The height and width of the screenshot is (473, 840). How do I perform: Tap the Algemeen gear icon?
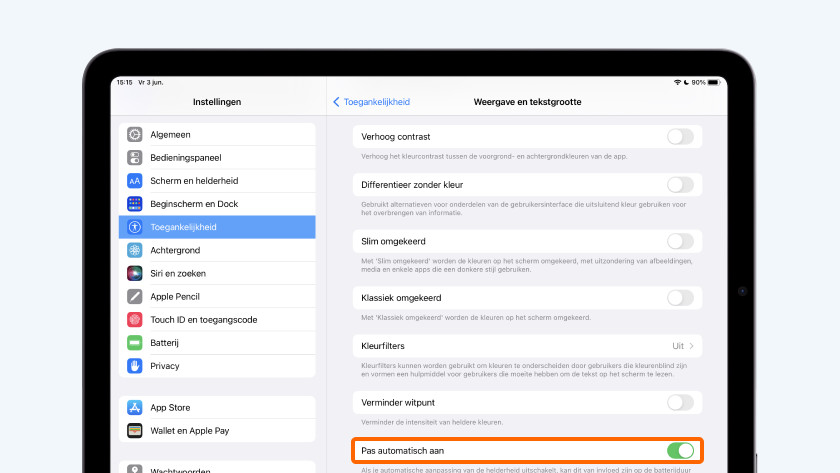click(x=134, y=134)
